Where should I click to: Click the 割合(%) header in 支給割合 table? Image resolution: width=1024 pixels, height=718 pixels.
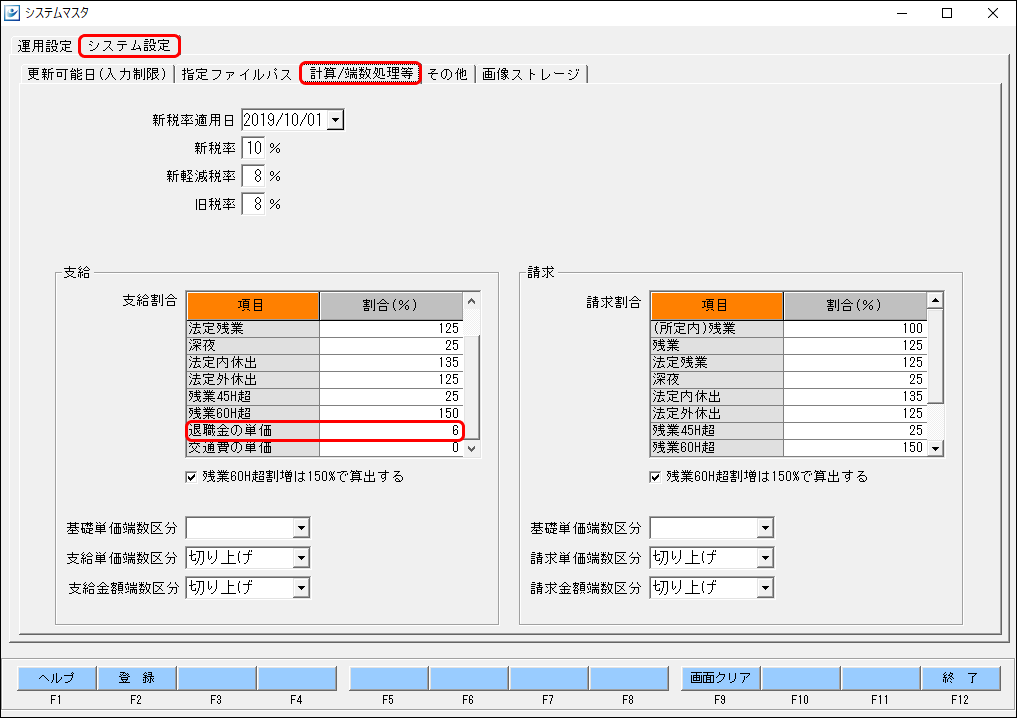391,306
